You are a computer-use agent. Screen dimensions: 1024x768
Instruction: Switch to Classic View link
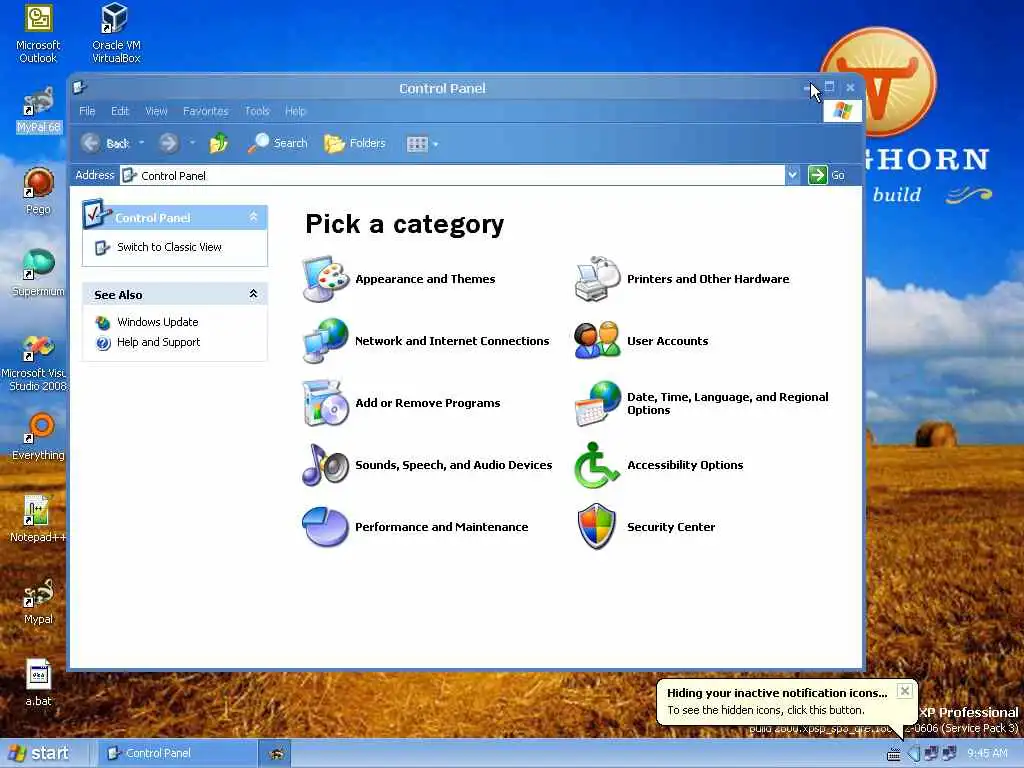click(x=169, y=247)
